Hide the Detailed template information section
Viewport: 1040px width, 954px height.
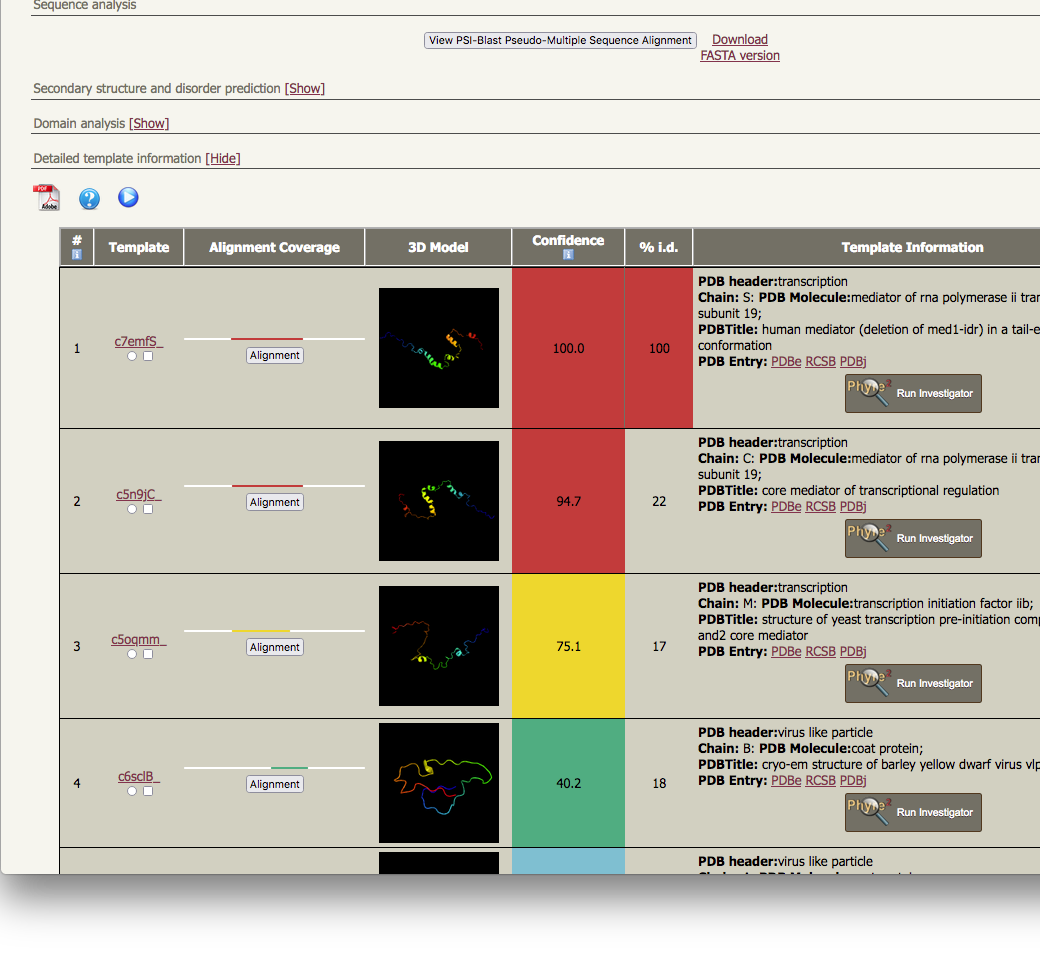coord(223,159)
